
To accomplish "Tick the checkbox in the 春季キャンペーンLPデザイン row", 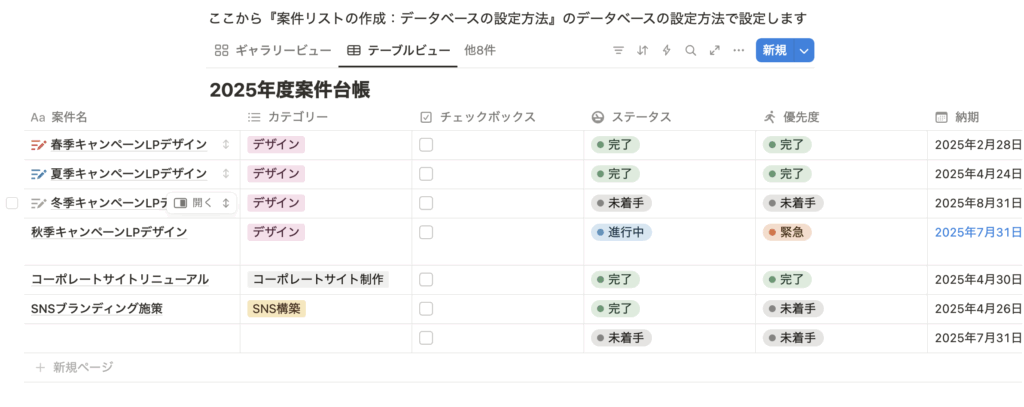I will click(x=426, y=145).
